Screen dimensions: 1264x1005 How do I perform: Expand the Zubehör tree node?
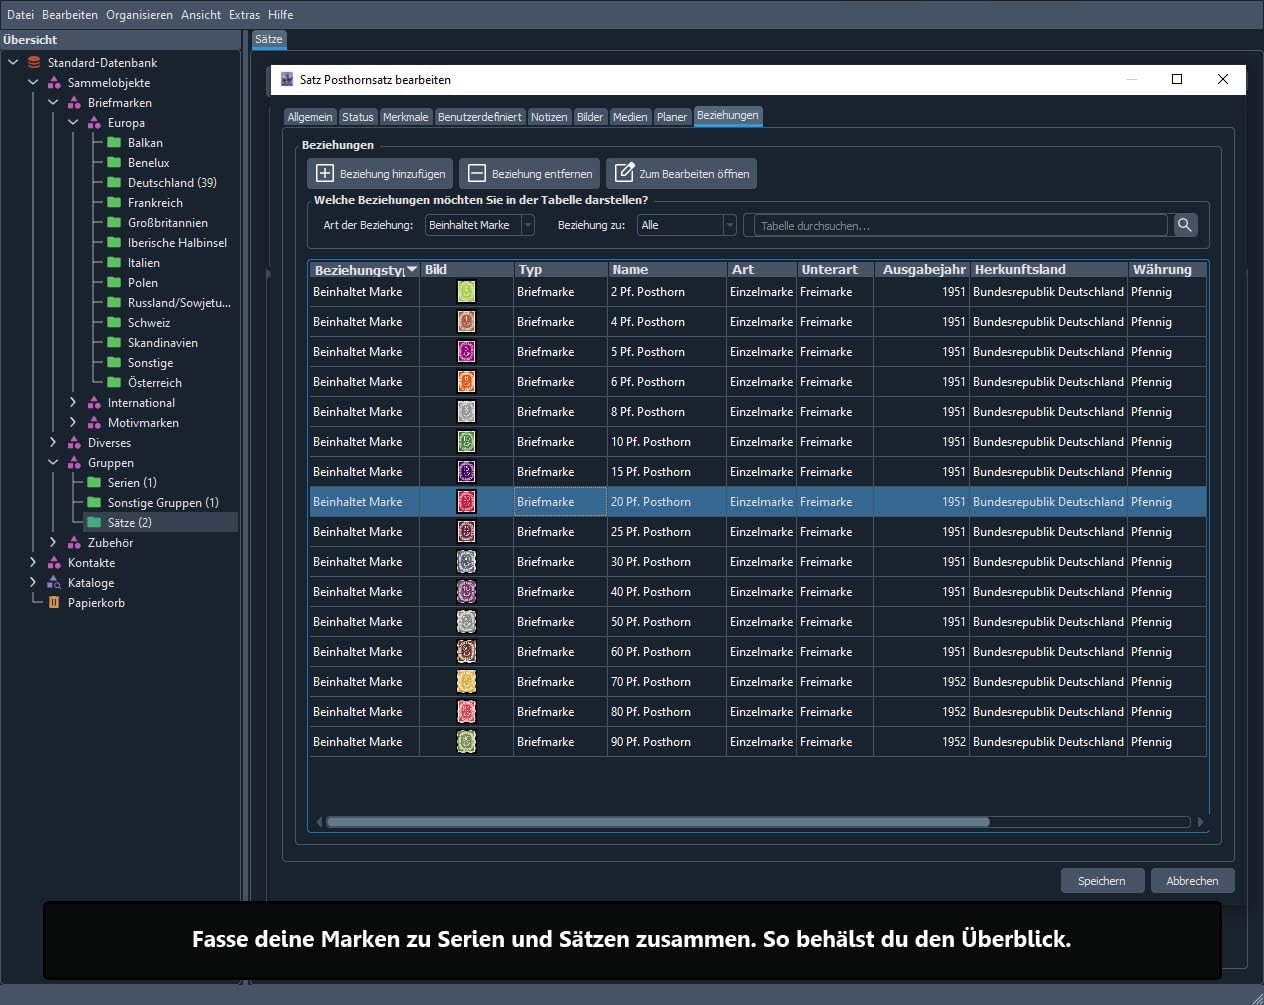coord(53,542)
